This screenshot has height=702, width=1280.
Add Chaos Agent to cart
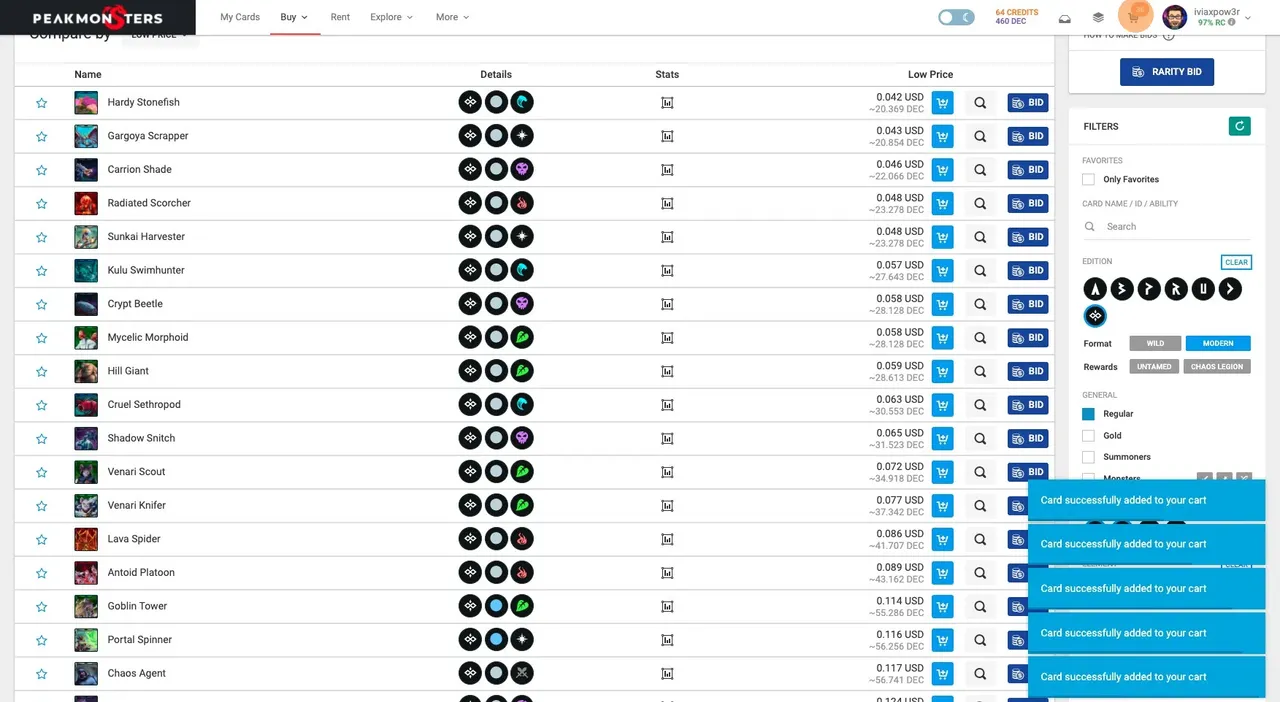[942, 673]
